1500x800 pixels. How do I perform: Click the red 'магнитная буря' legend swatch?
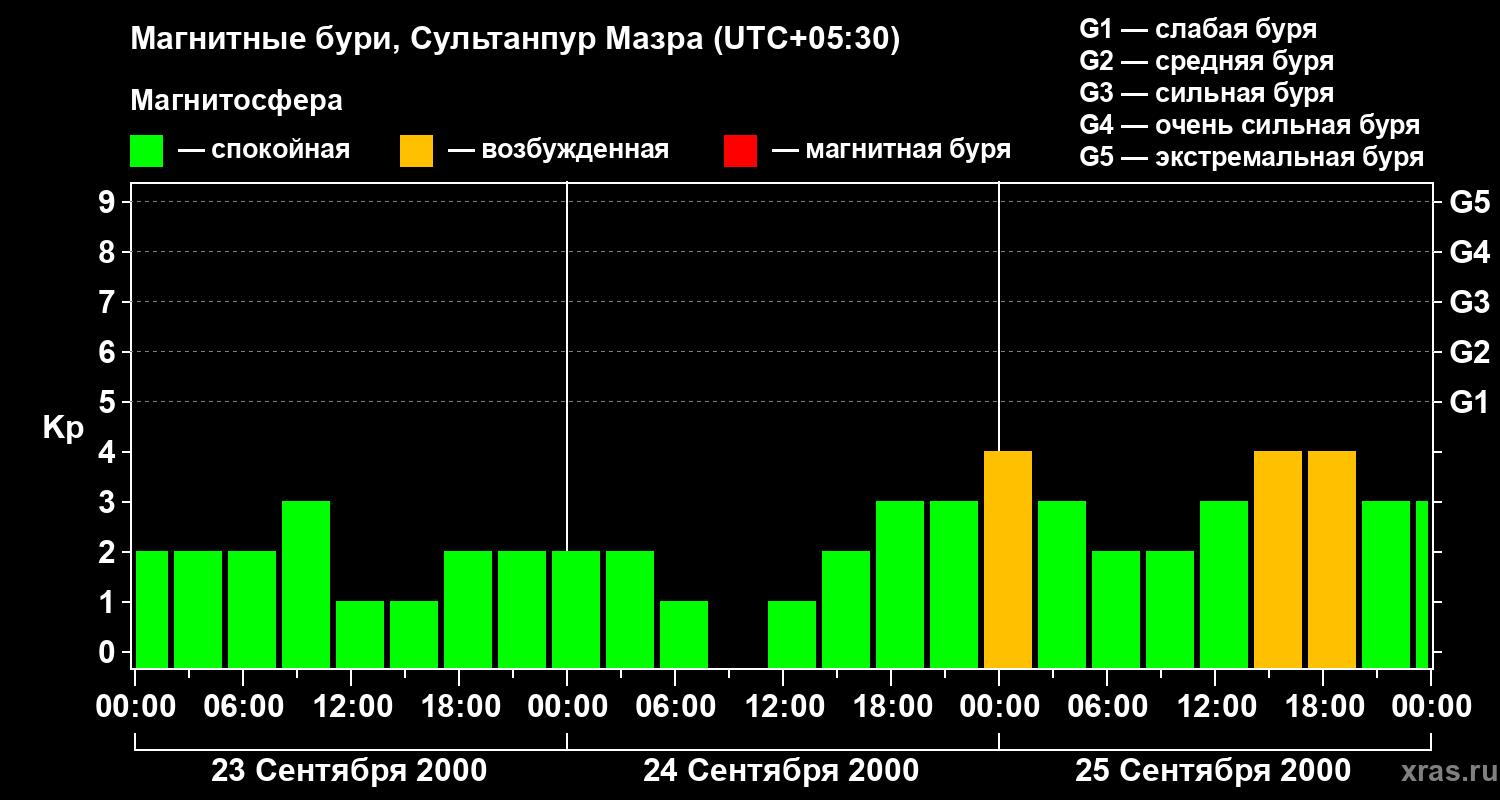pyautogui.click(x=740, y=151)
